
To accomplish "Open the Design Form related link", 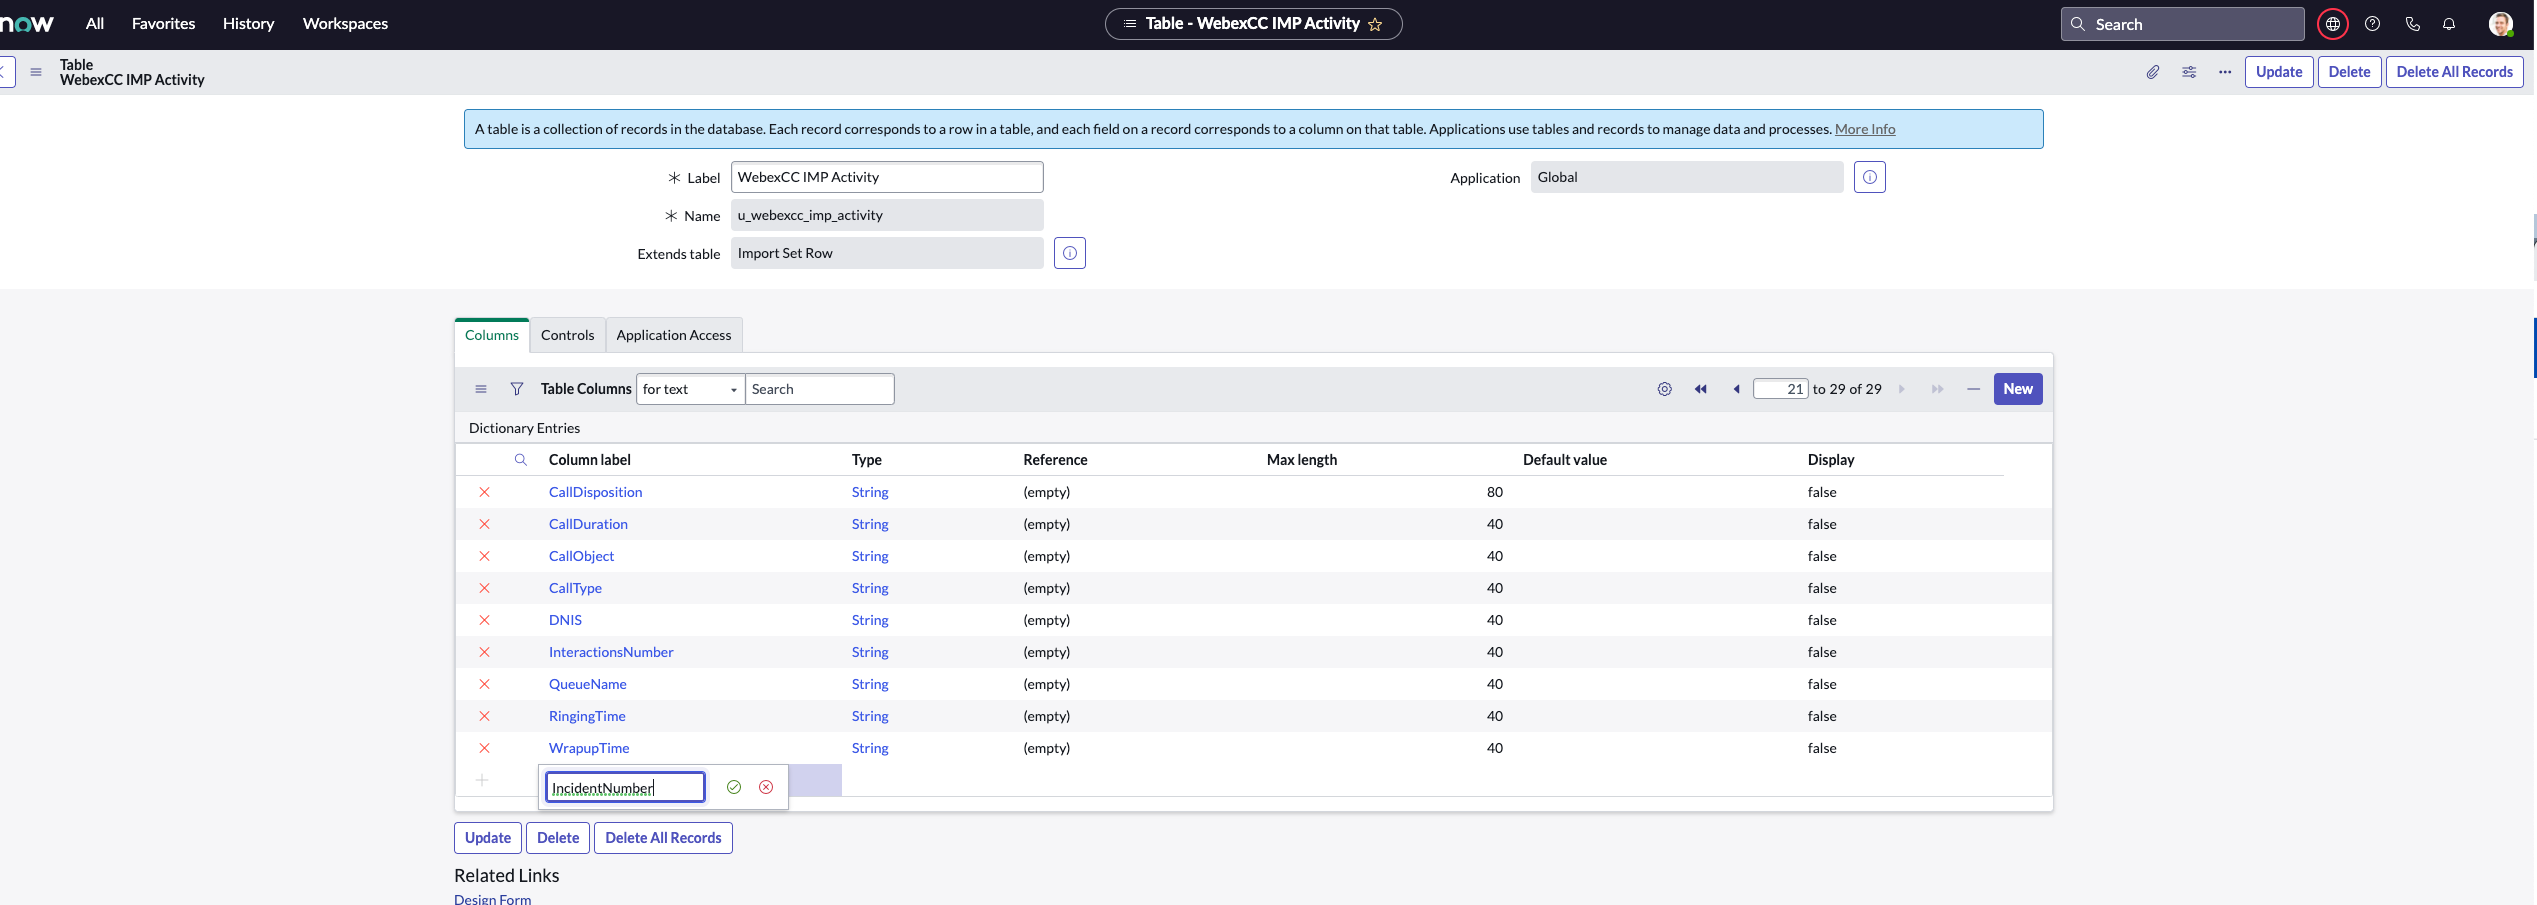I will [493, 899].
